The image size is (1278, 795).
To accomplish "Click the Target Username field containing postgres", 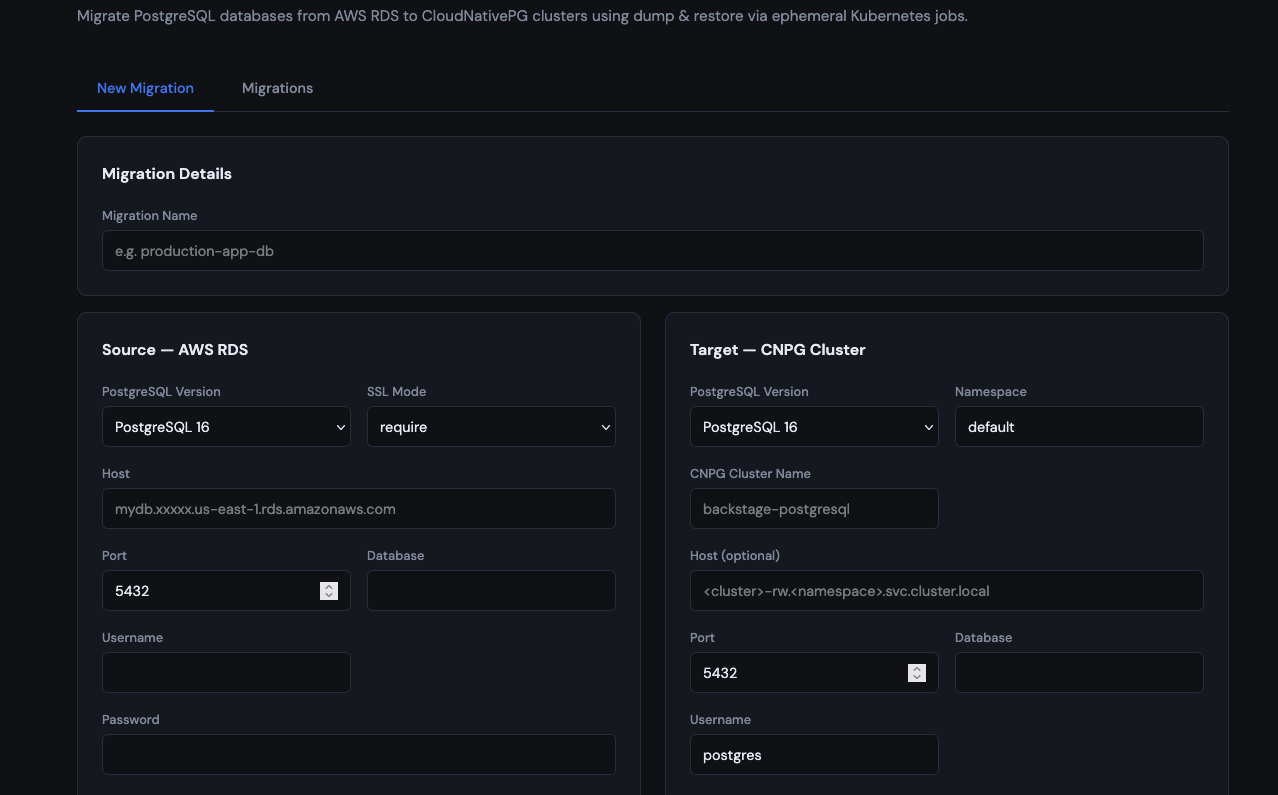I will [x=814, y=755].
